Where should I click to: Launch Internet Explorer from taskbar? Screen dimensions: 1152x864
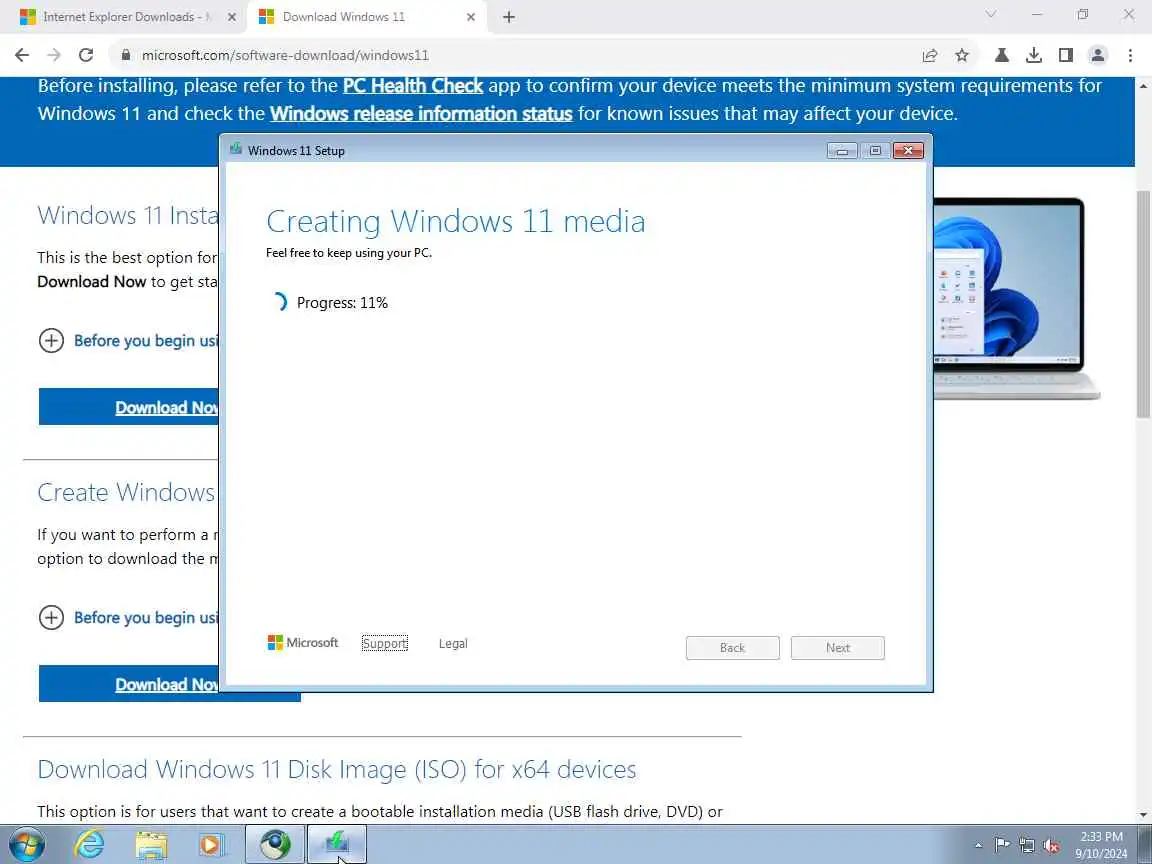[x=90, y=845]
